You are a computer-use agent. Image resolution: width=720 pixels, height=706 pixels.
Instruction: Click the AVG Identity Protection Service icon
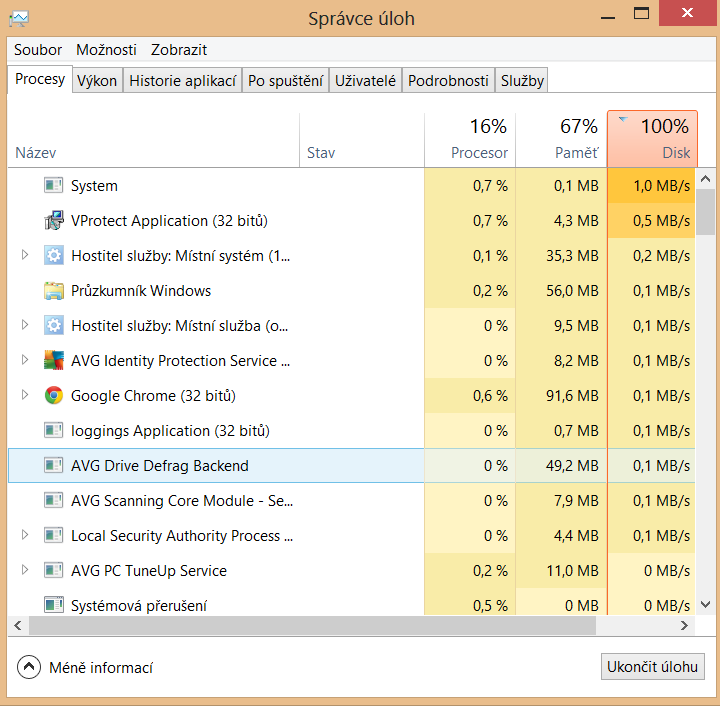point(54,360)
